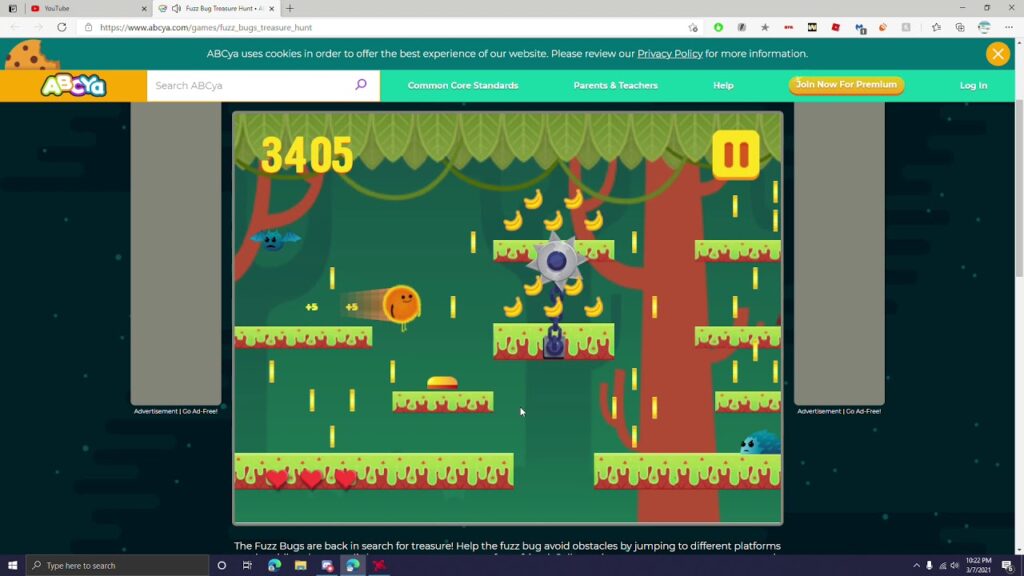The image size is (1024, 576).
Task: Click the address bar URL
Action: (x=206, y=27)
